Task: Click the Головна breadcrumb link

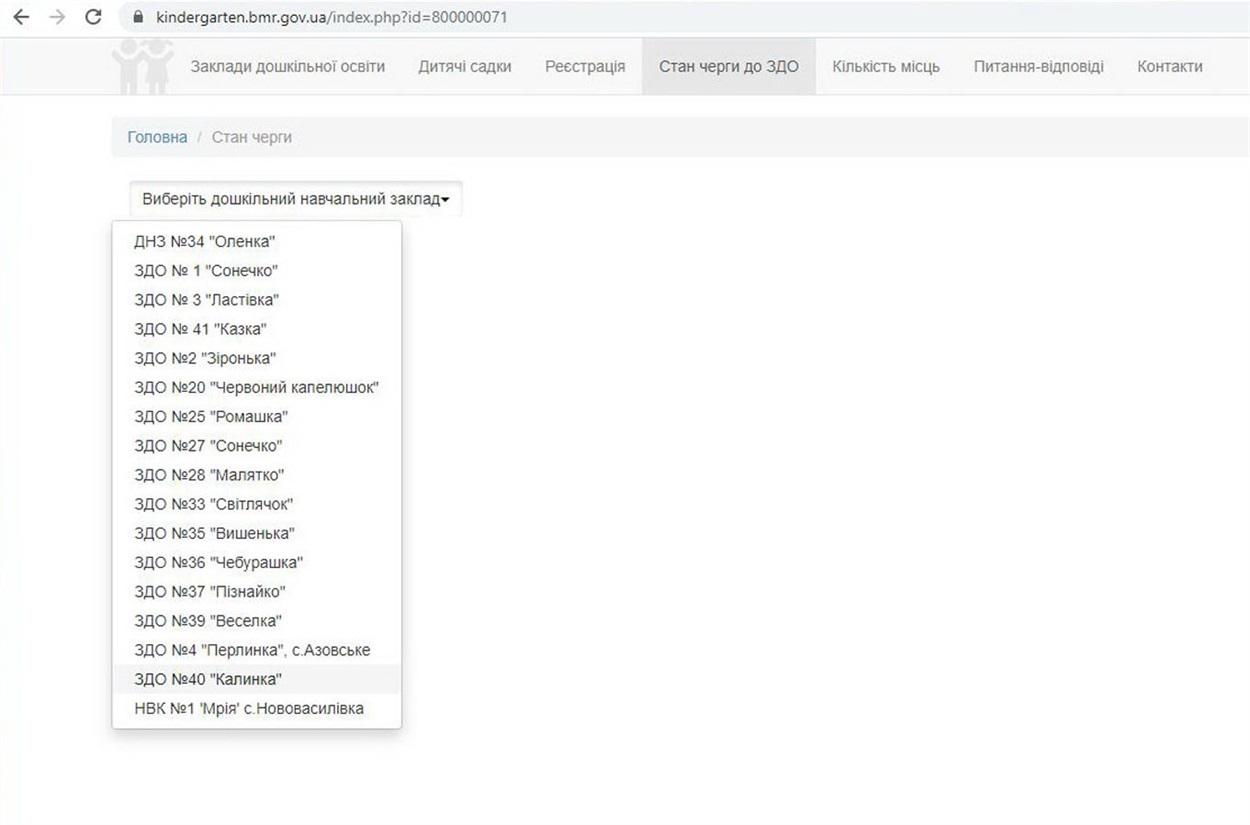Action: click(x=157, y=137)
